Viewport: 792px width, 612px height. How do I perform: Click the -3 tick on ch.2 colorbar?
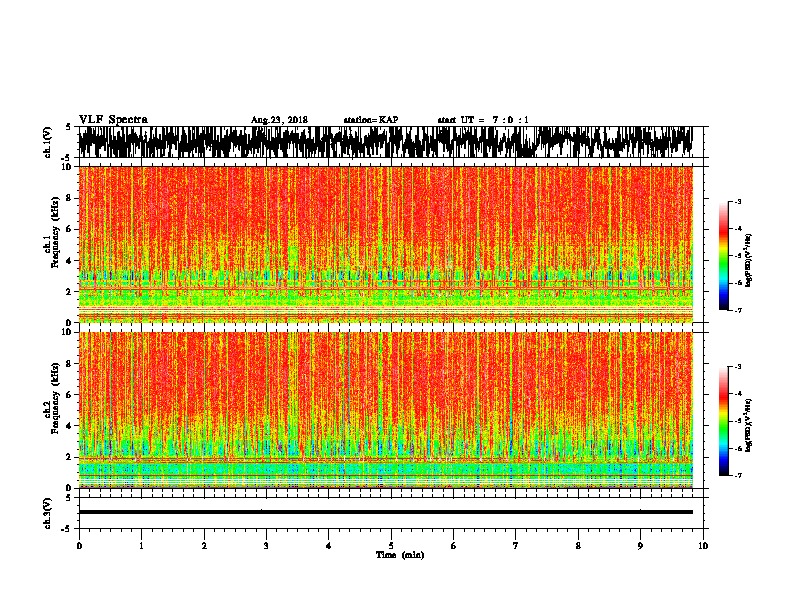(738, 367)
